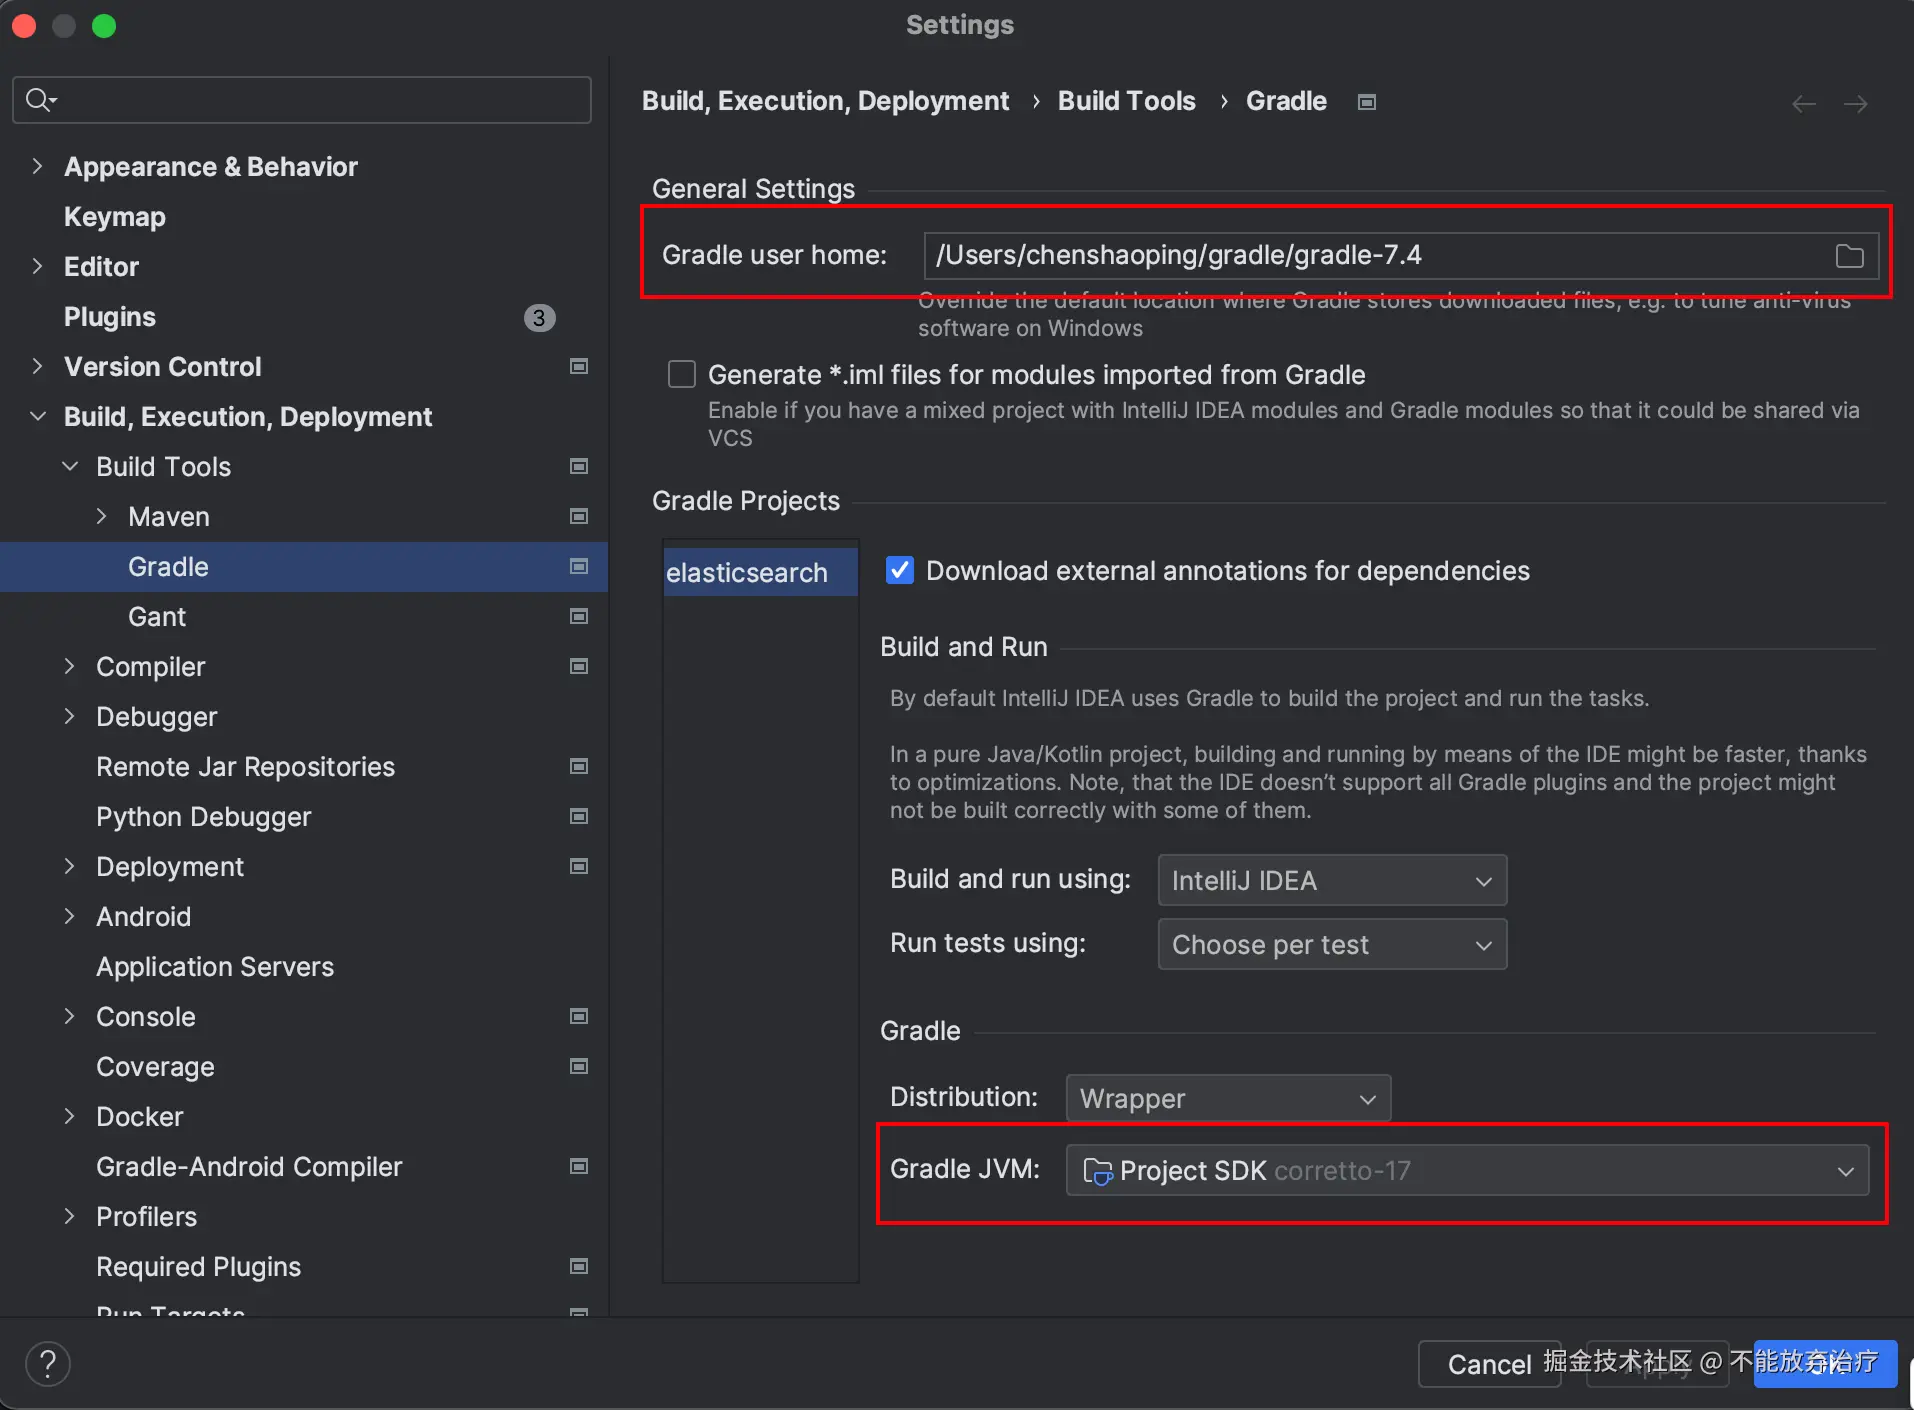Viewport: 1914px width, 1410px height.
Task: Uncheck Download external annotations for dependencies
Action: coord(900,571)
